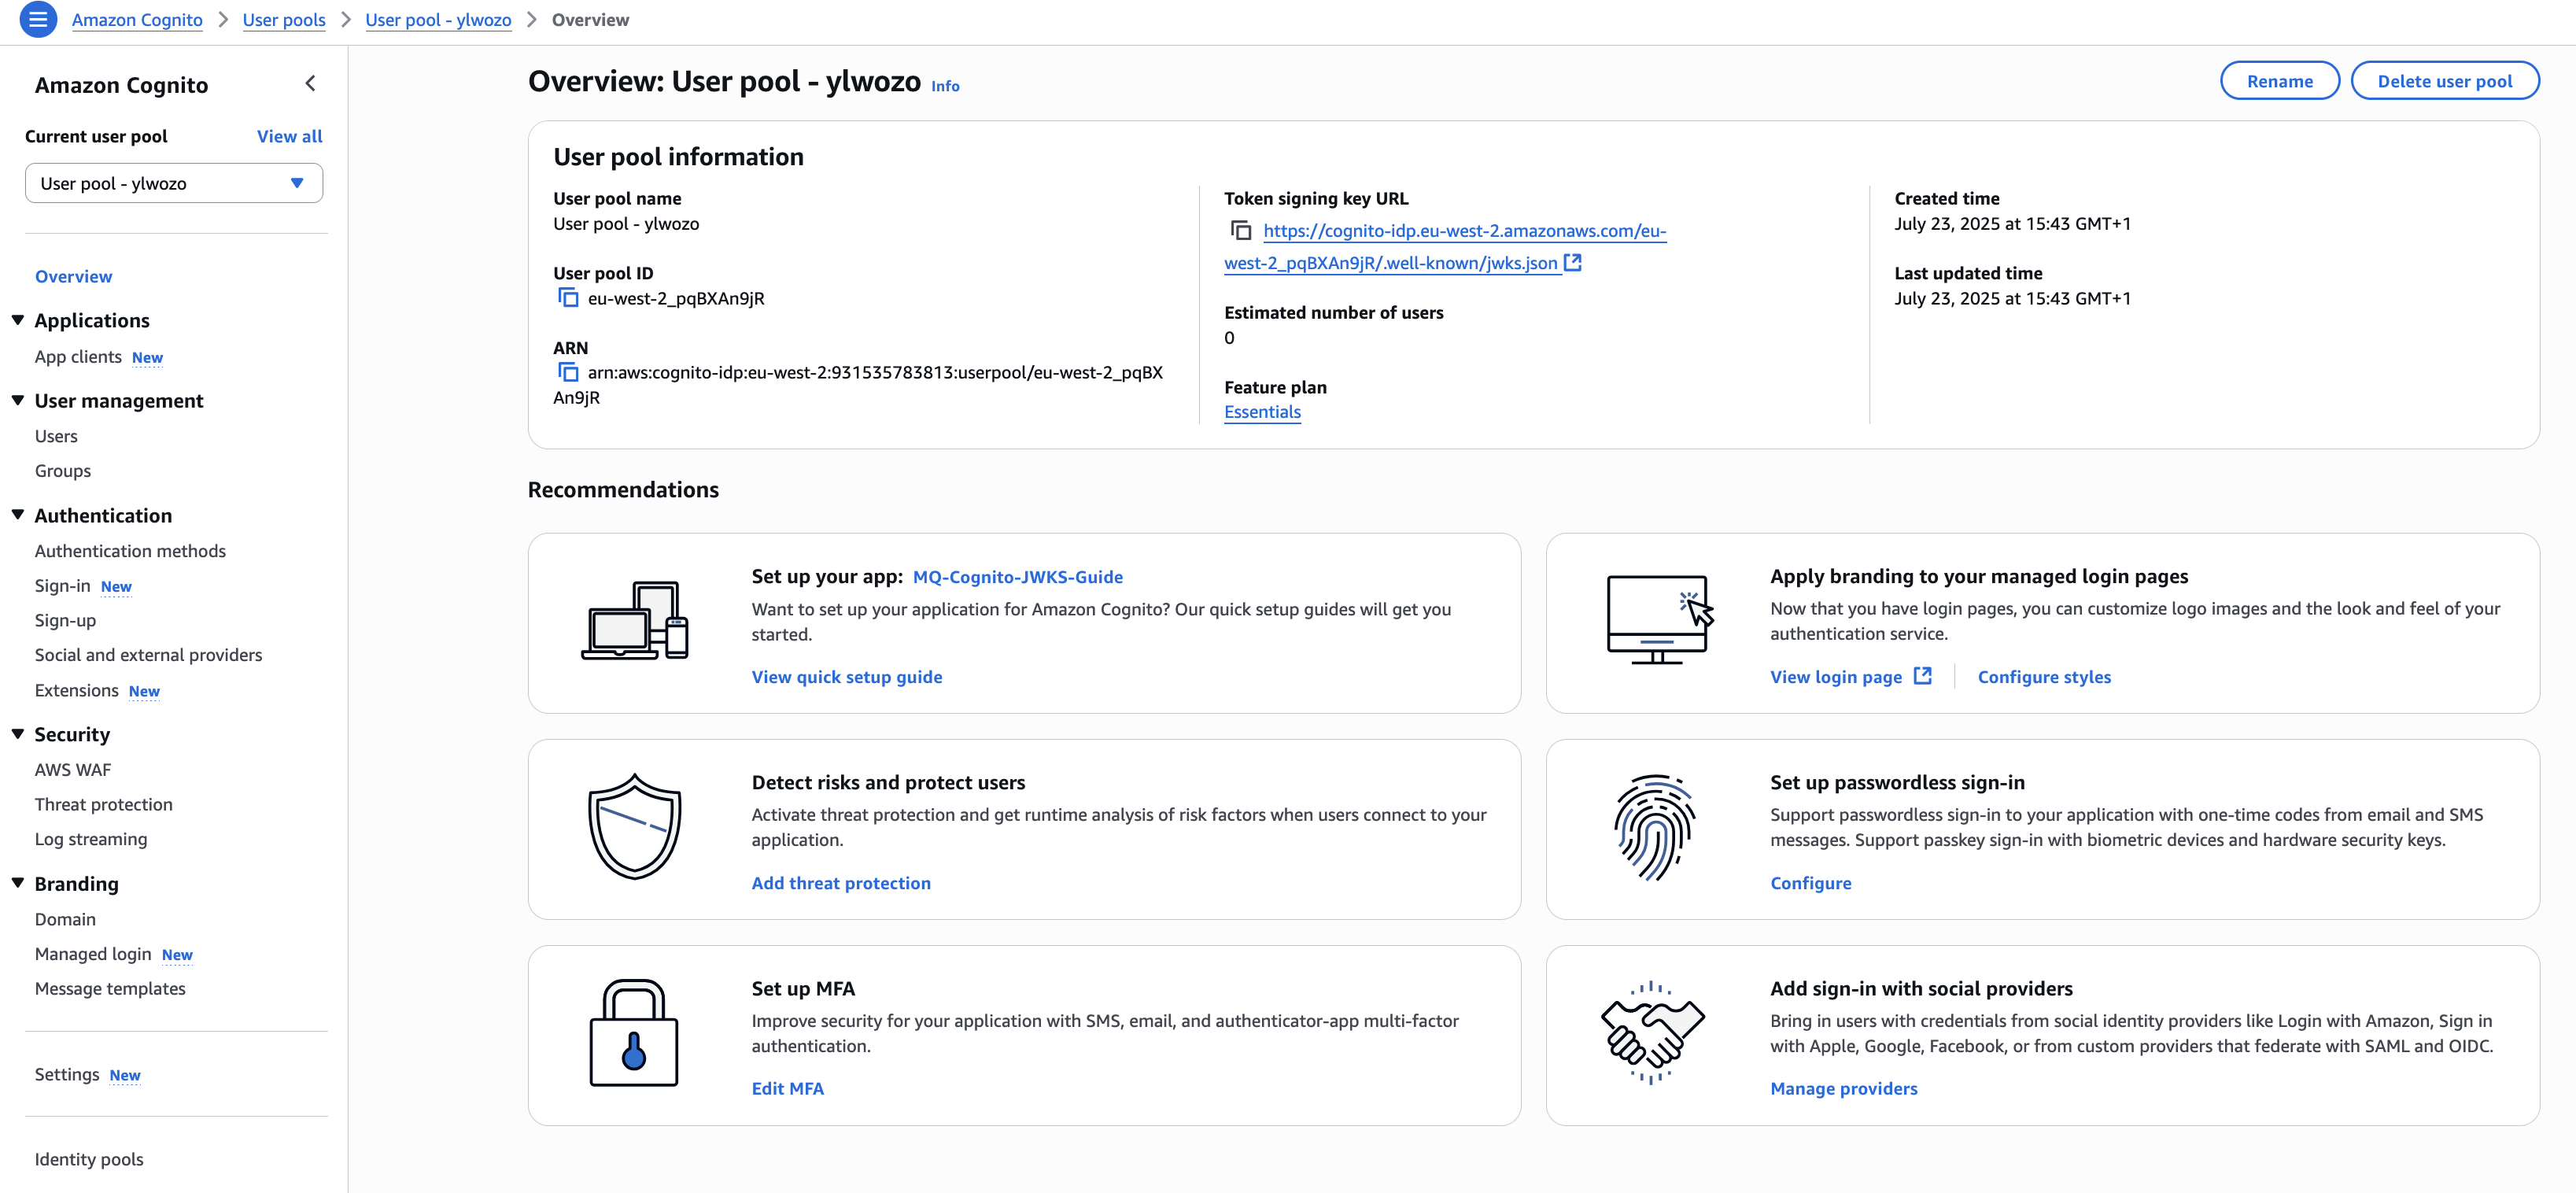Open the Info link beside page title

pyautogui.click(x=945, y=86)
